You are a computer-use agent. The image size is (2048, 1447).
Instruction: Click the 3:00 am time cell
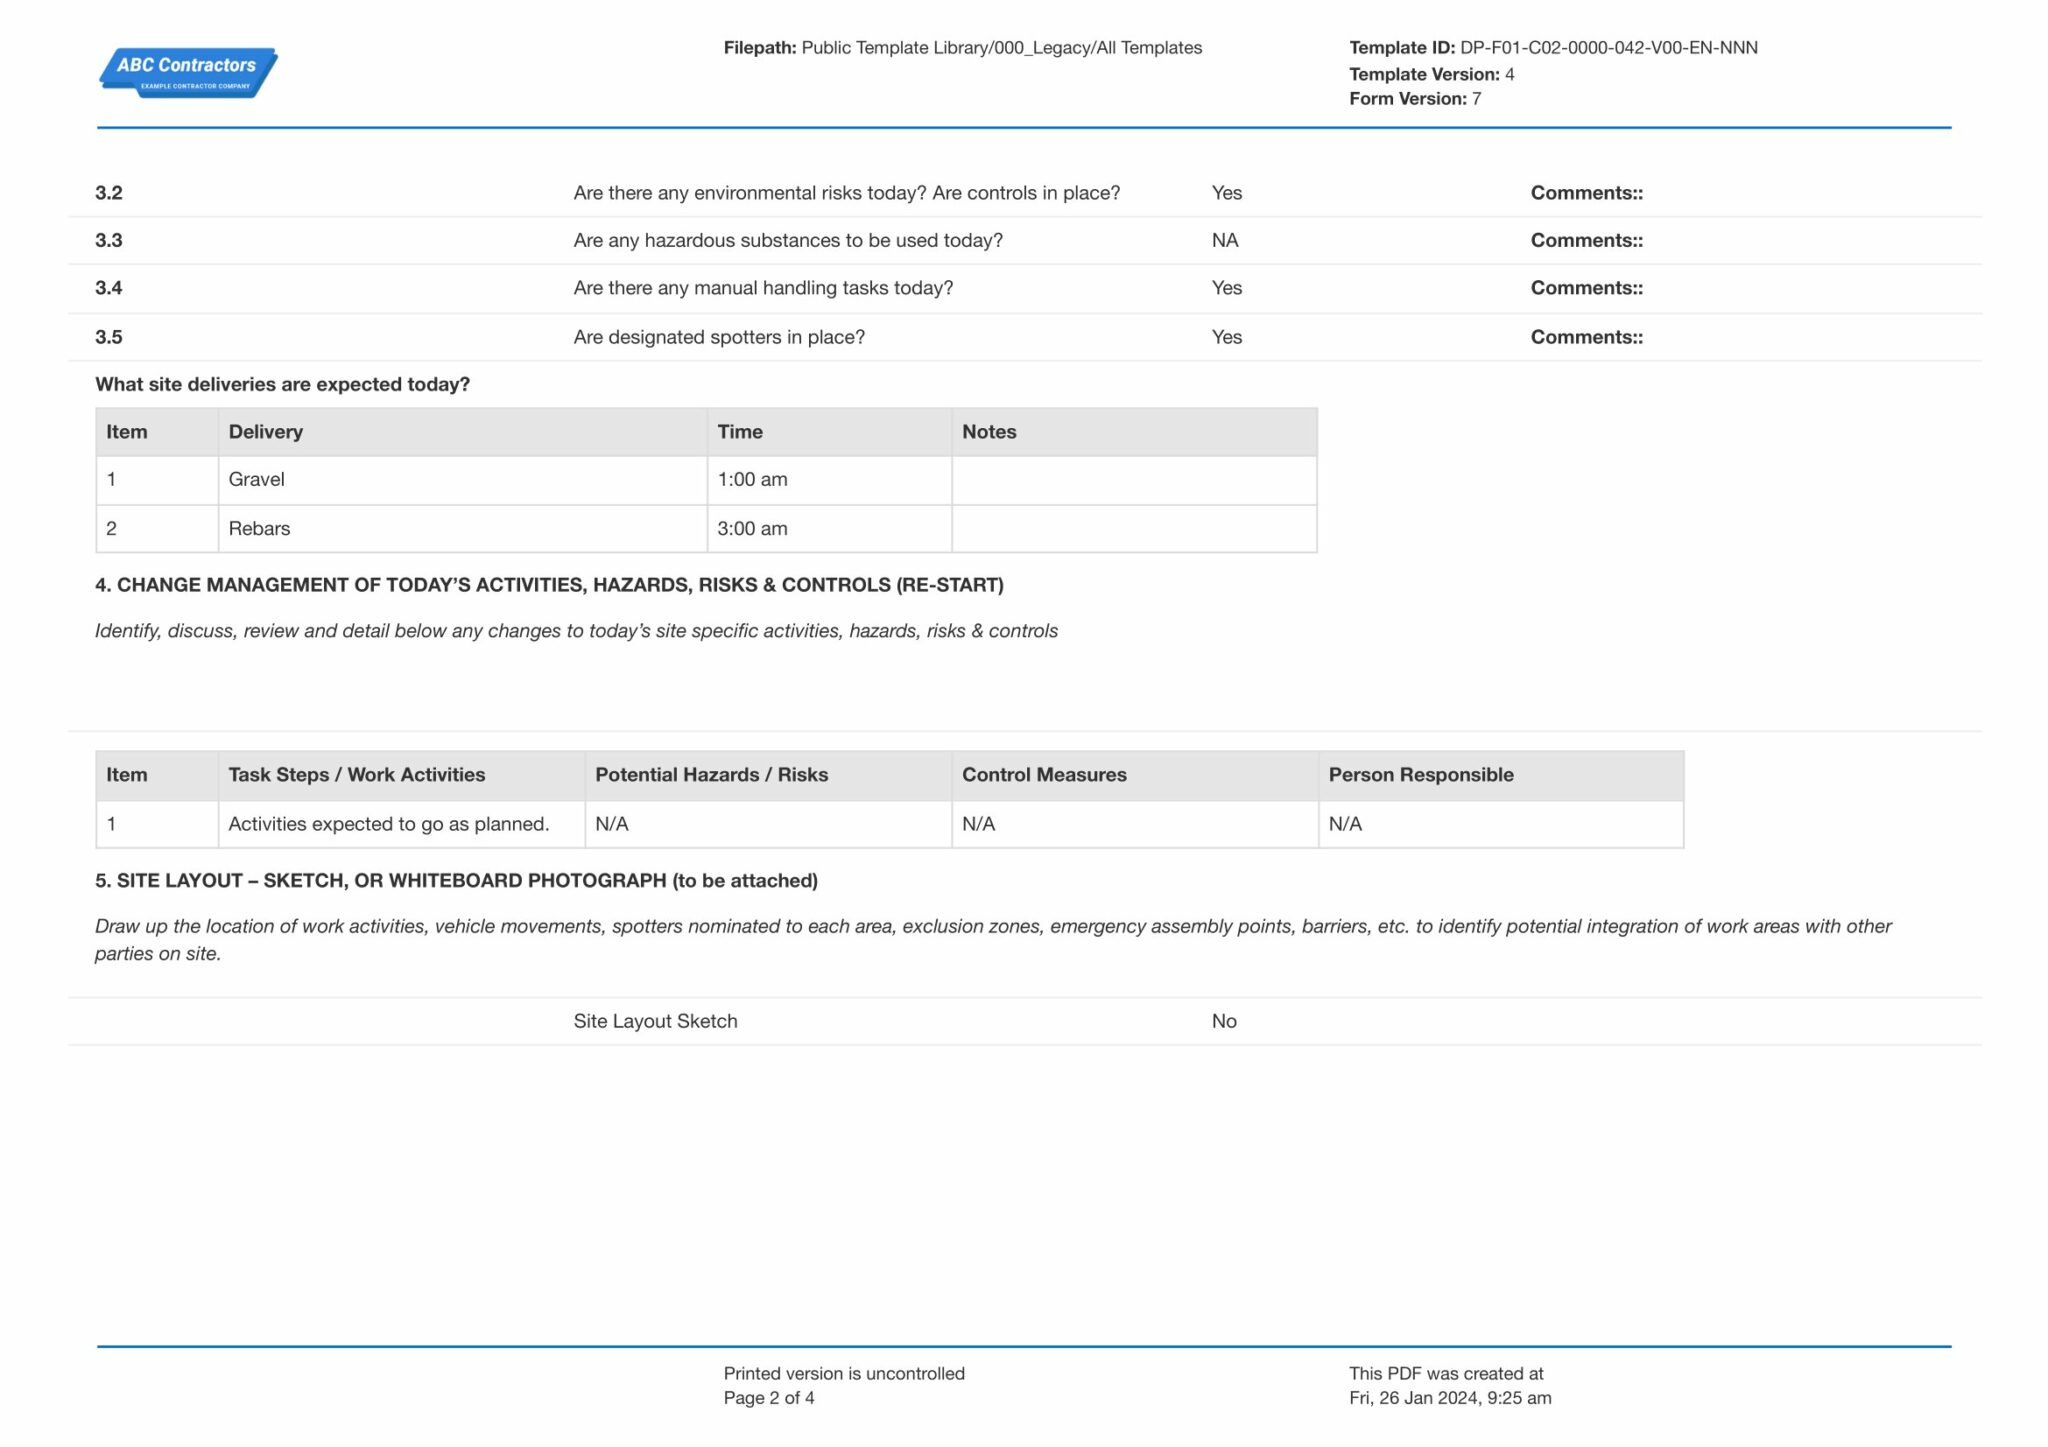(x=752, y=529)
